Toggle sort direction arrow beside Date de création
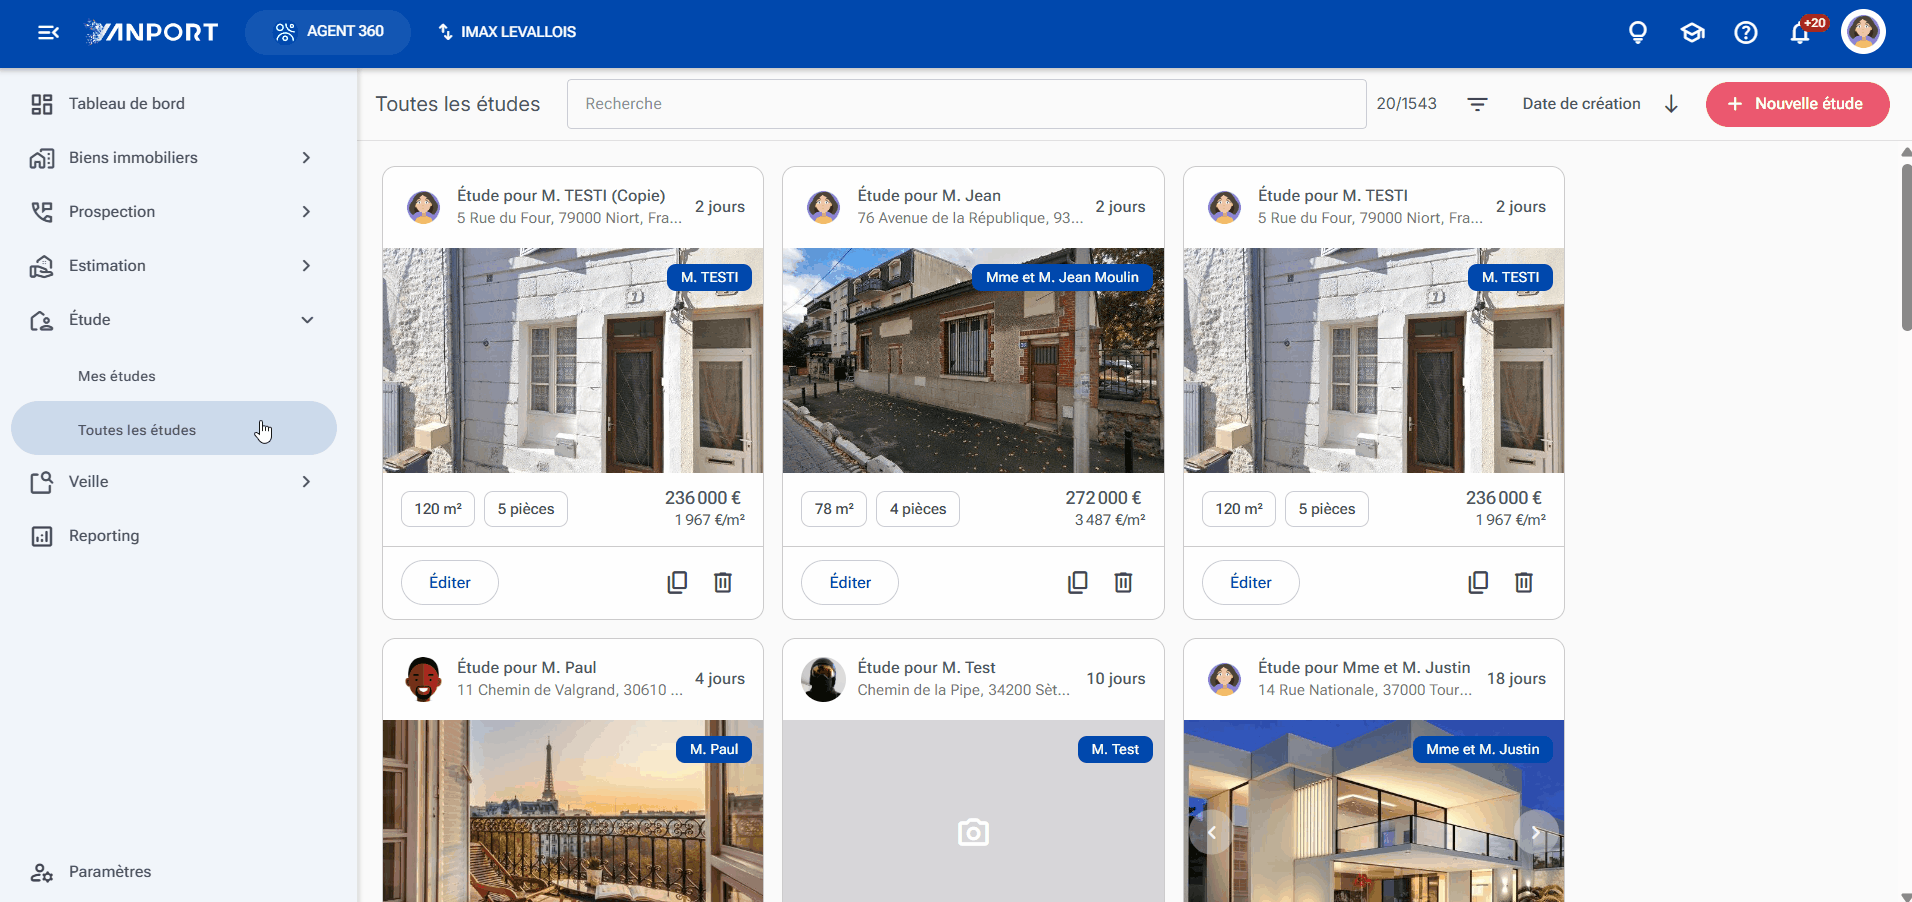The image size is (1912, 902). 1671,104
